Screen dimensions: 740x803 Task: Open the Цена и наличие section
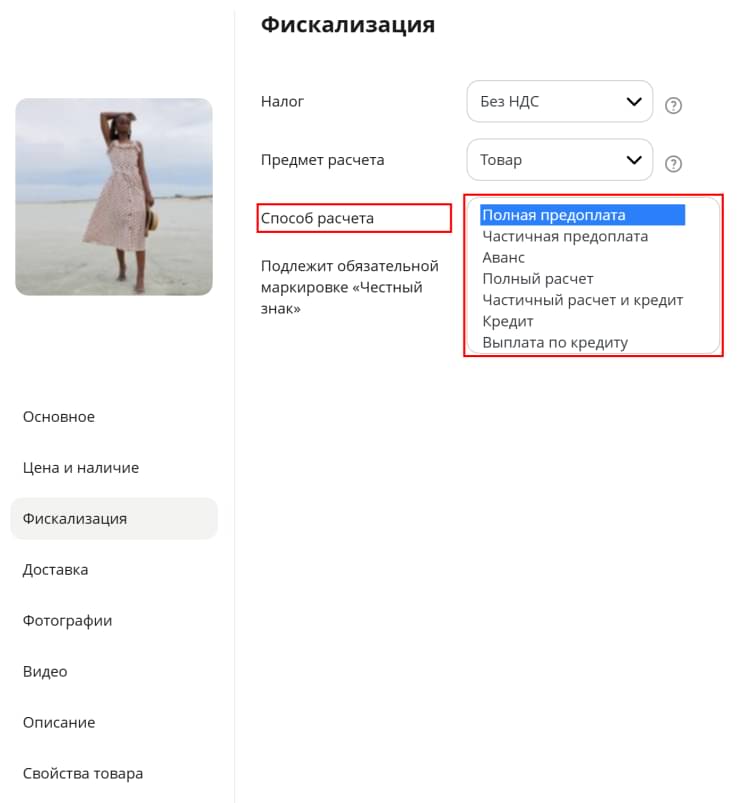pos(81,468)
